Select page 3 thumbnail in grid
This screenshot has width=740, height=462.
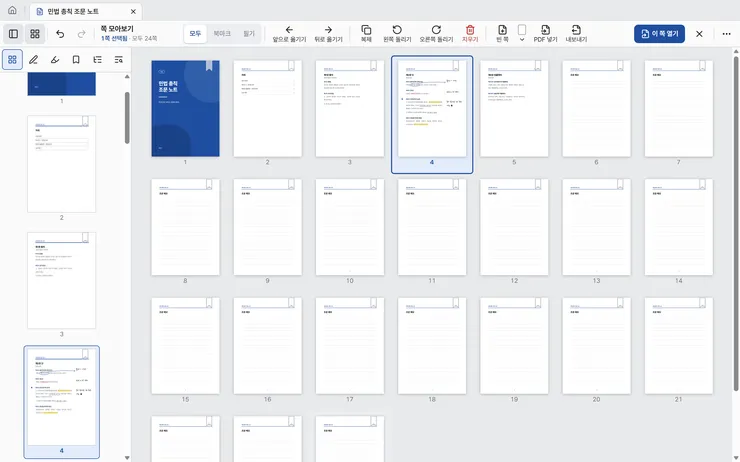click(350, 108)
